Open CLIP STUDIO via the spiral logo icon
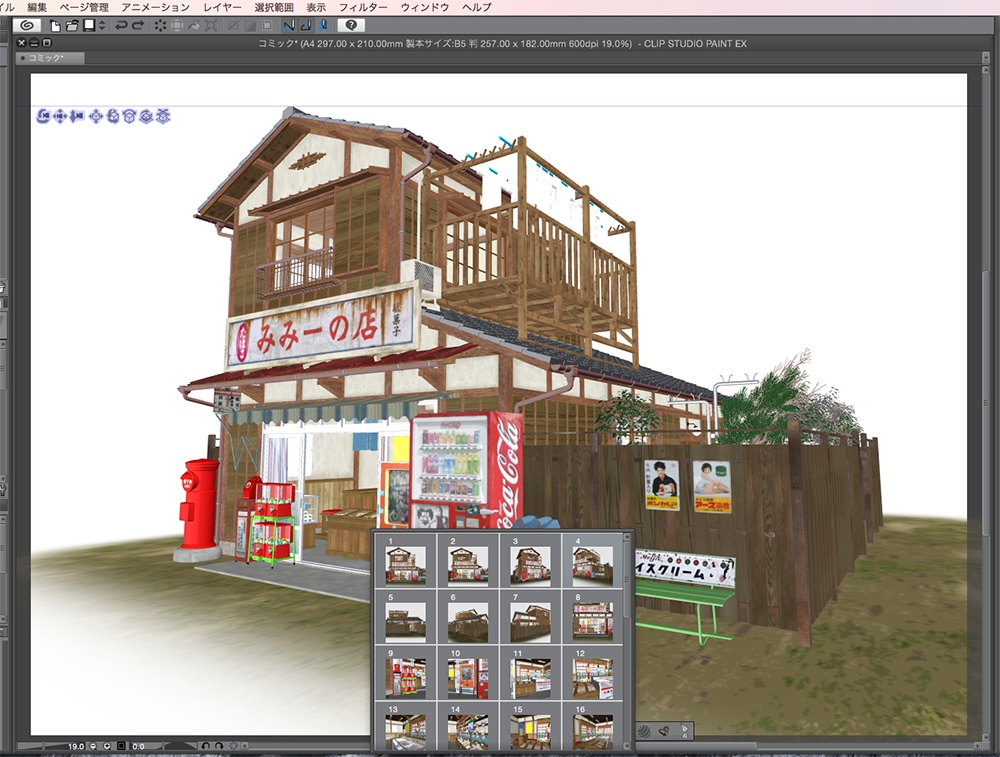The height and width of the screenshot is (757, 1000). 29,27
